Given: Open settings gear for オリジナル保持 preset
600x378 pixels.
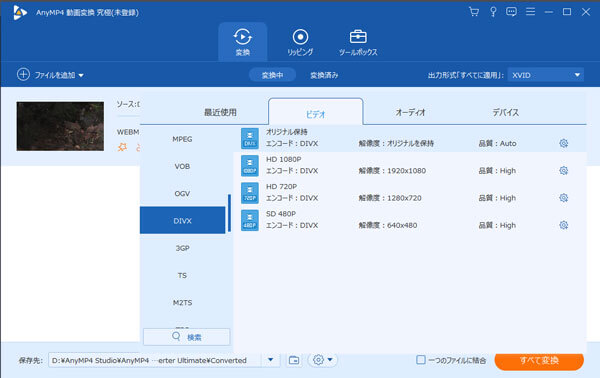Looking at the screenshot, I should [x=563, y=143].
